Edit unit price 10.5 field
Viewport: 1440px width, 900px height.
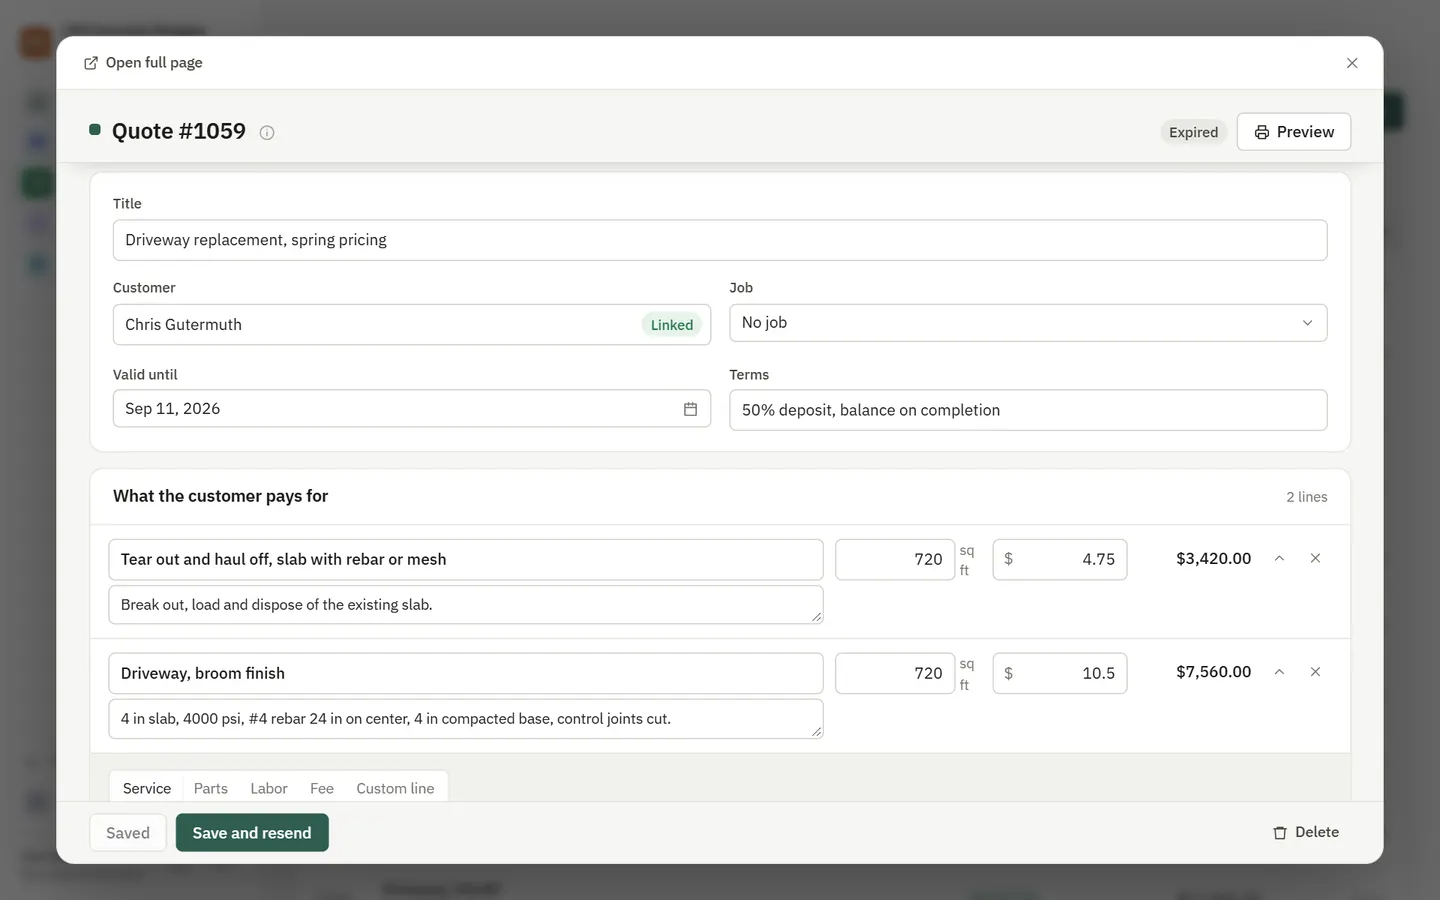click(x=1060, y=673)
